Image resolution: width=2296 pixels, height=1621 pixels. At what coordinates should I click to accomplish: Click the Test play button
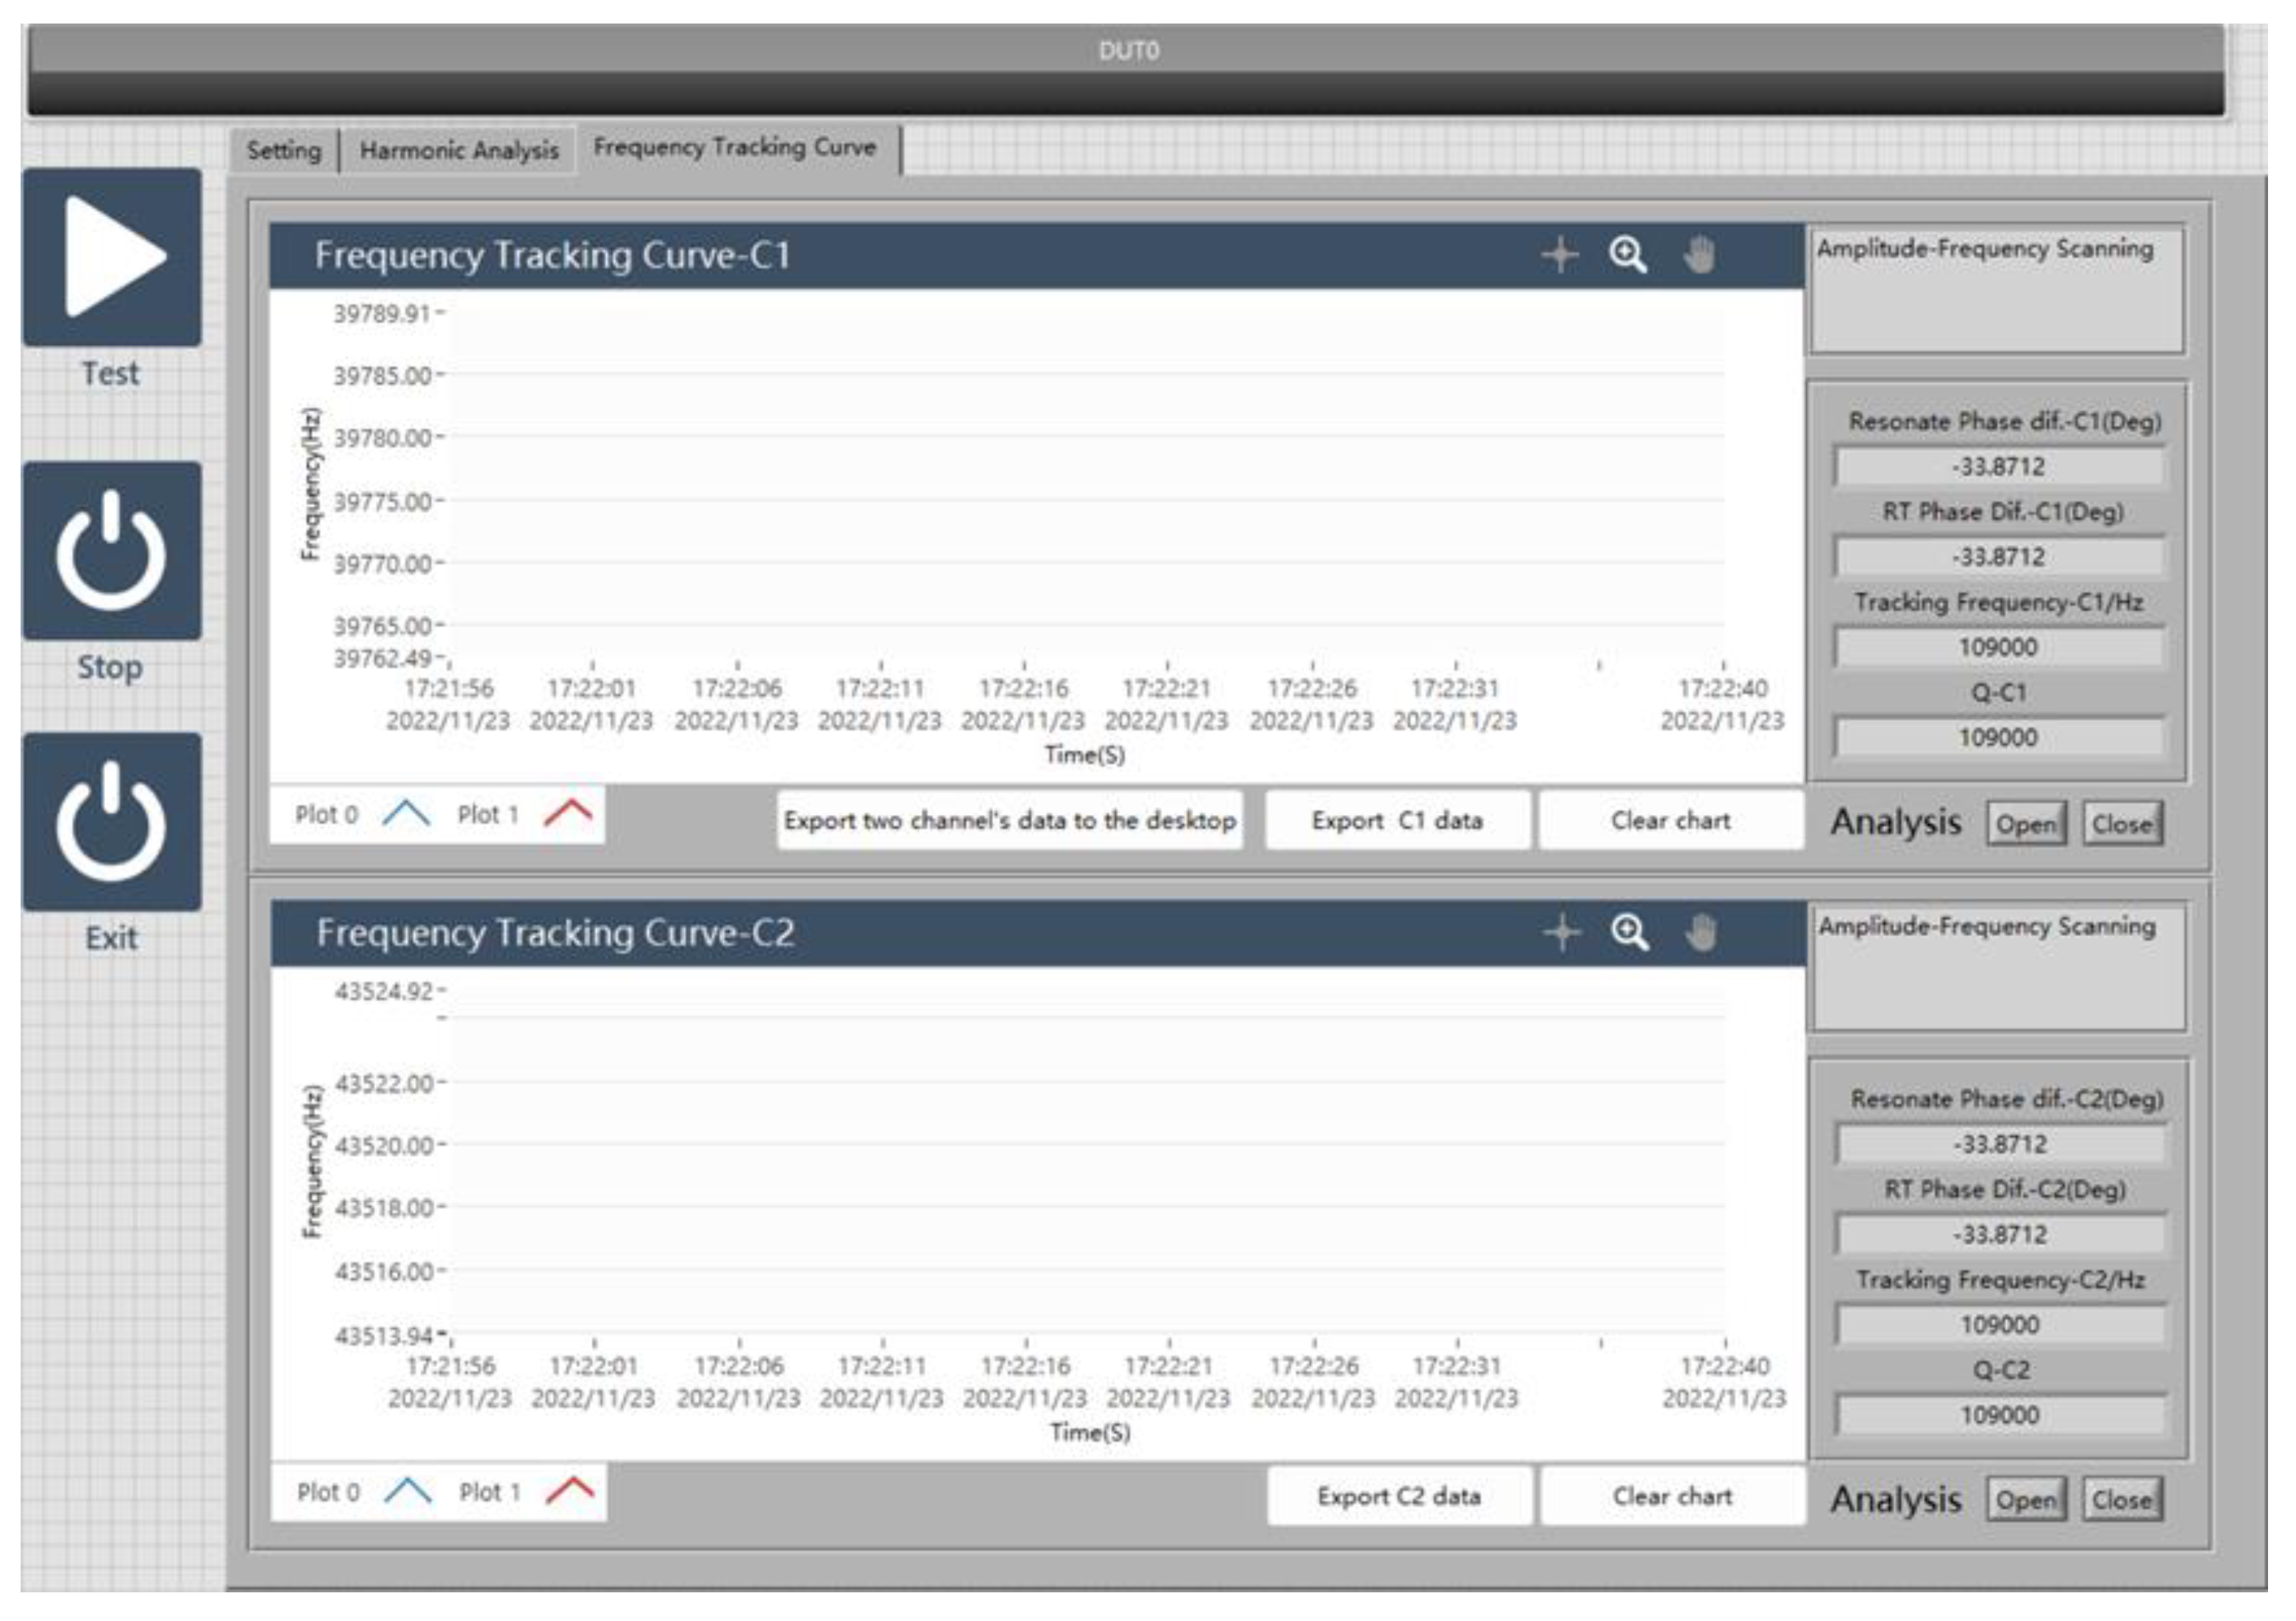pyautogui.click(x=111, y=257)
